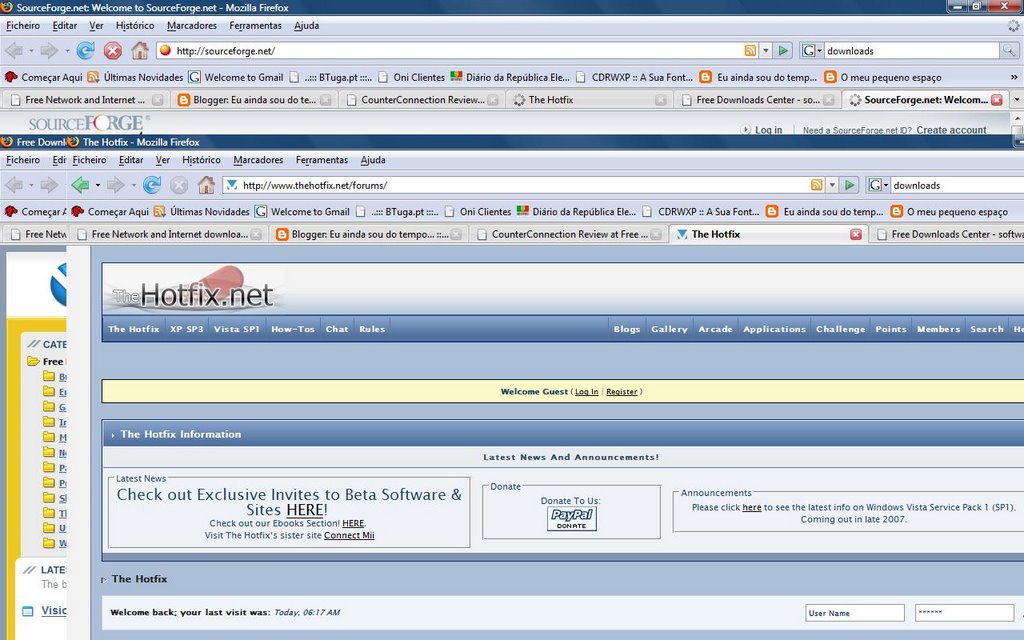Close the active The Hotfix tab
The image size is (1024, 640).
(x=856, y=234)
